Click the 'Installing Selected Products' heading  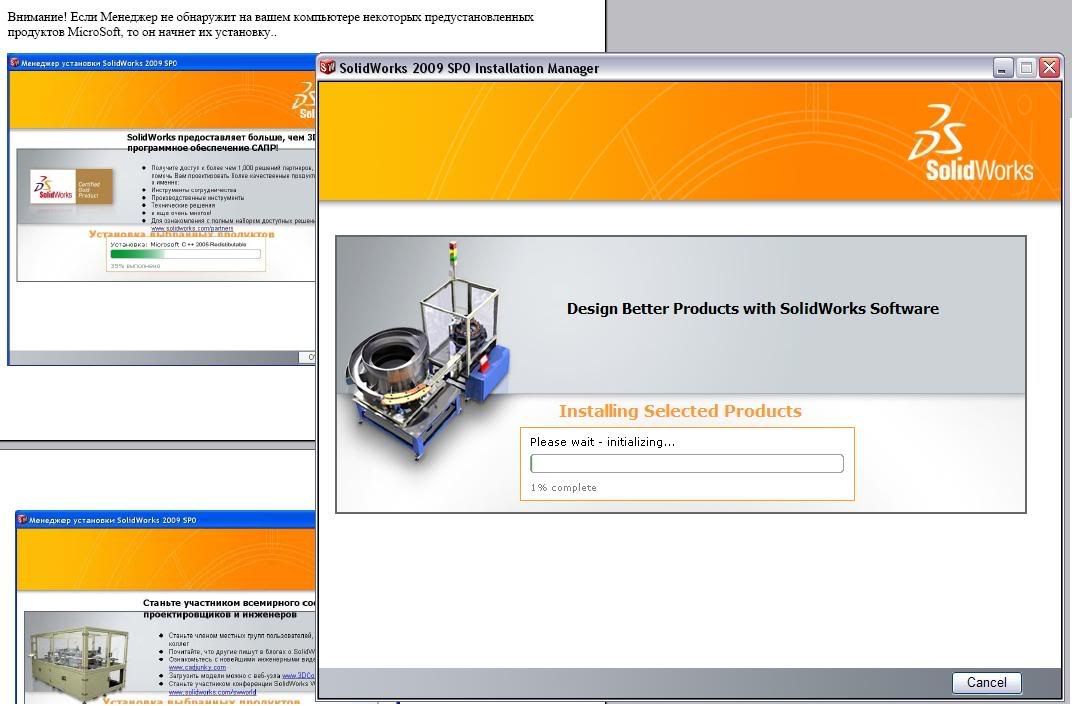pyautogui.click(x=680, y=411)
